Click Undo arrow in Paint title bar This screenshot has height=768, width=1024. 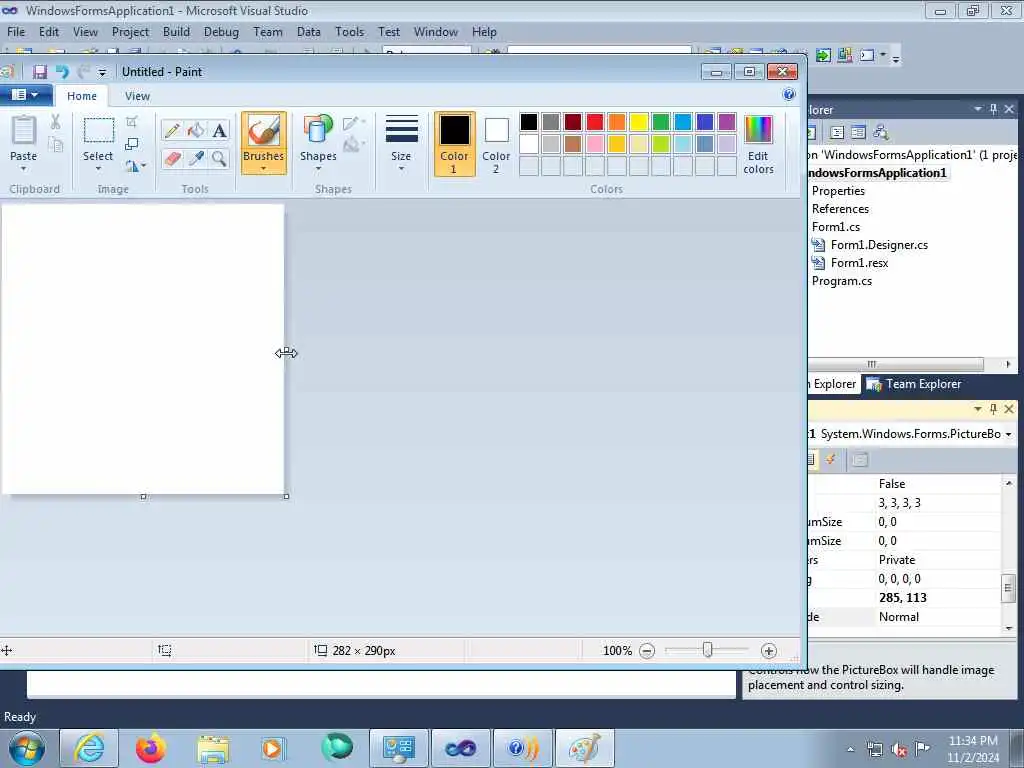pyautogui.click(x=62, y=72)
